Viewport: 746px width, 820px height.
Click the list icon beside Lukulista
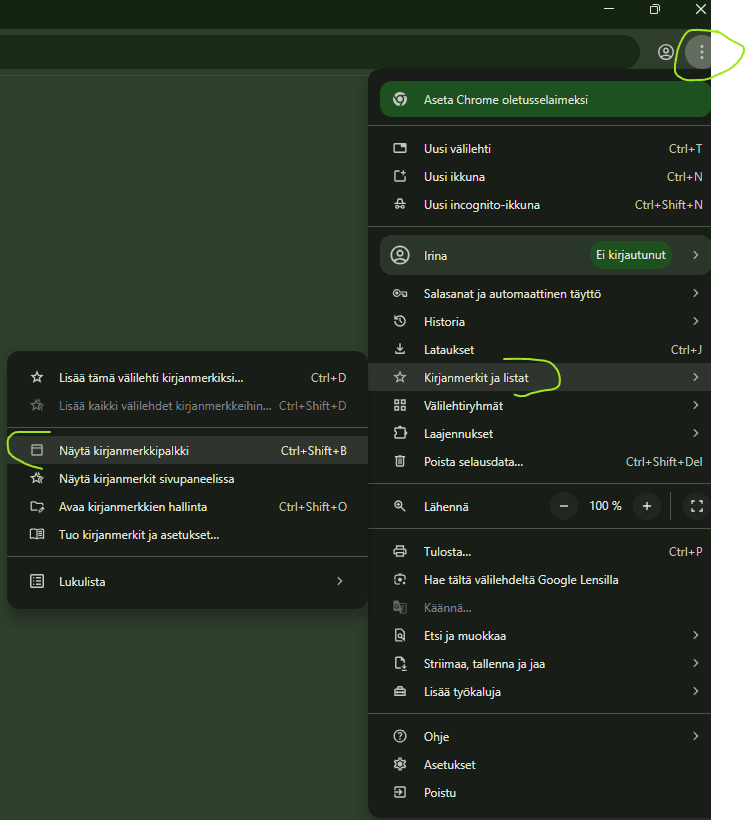point(37,581)
